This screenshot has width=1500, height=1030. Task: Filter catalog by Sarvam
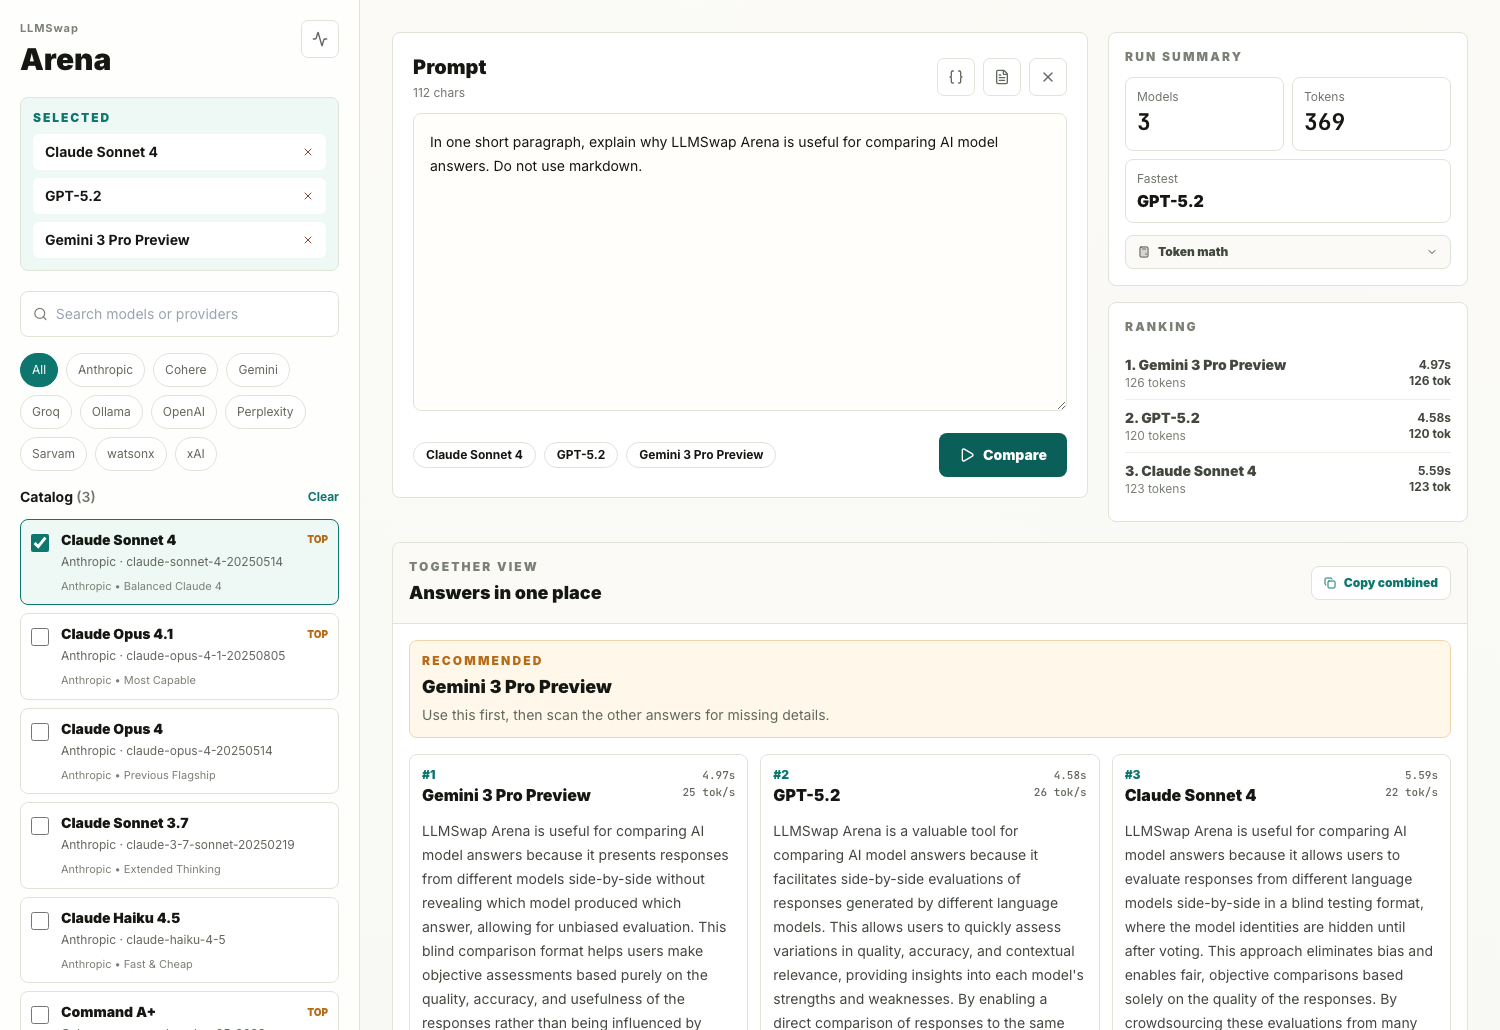53,454
